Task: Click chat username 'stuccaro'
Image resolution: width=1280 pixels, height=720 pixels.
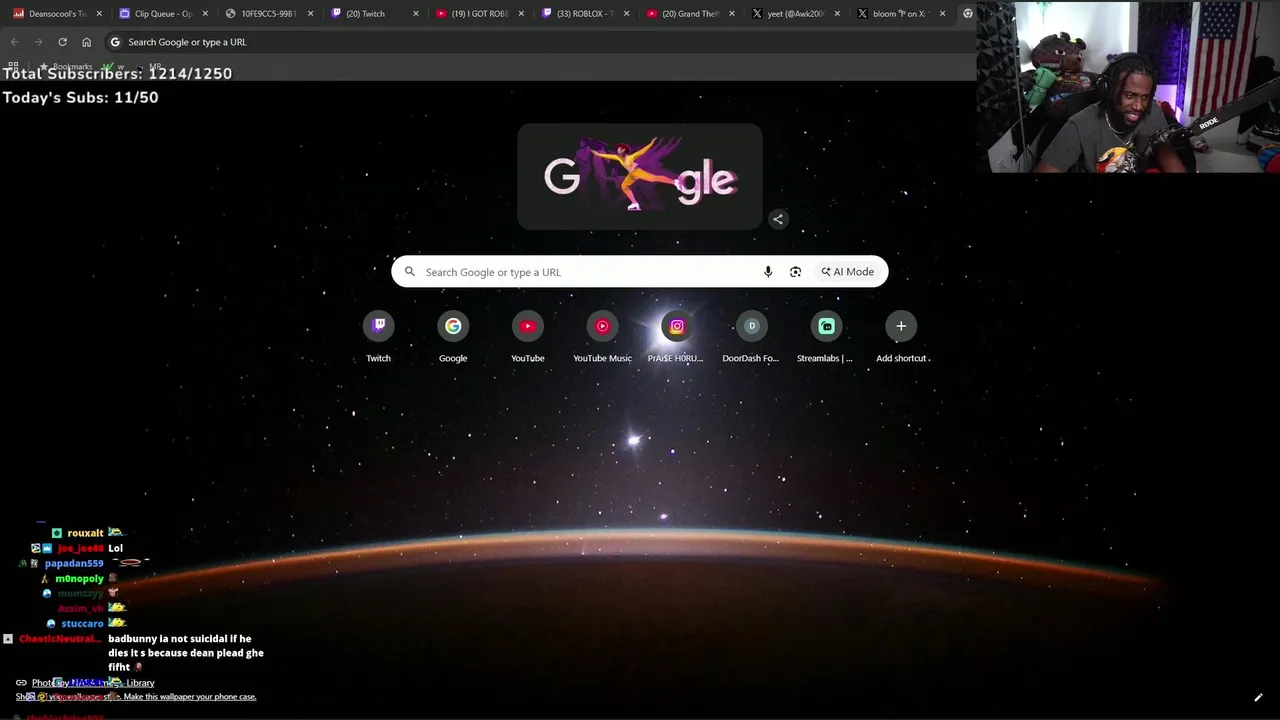Action: pyautogui.click(x=82, y=624)
